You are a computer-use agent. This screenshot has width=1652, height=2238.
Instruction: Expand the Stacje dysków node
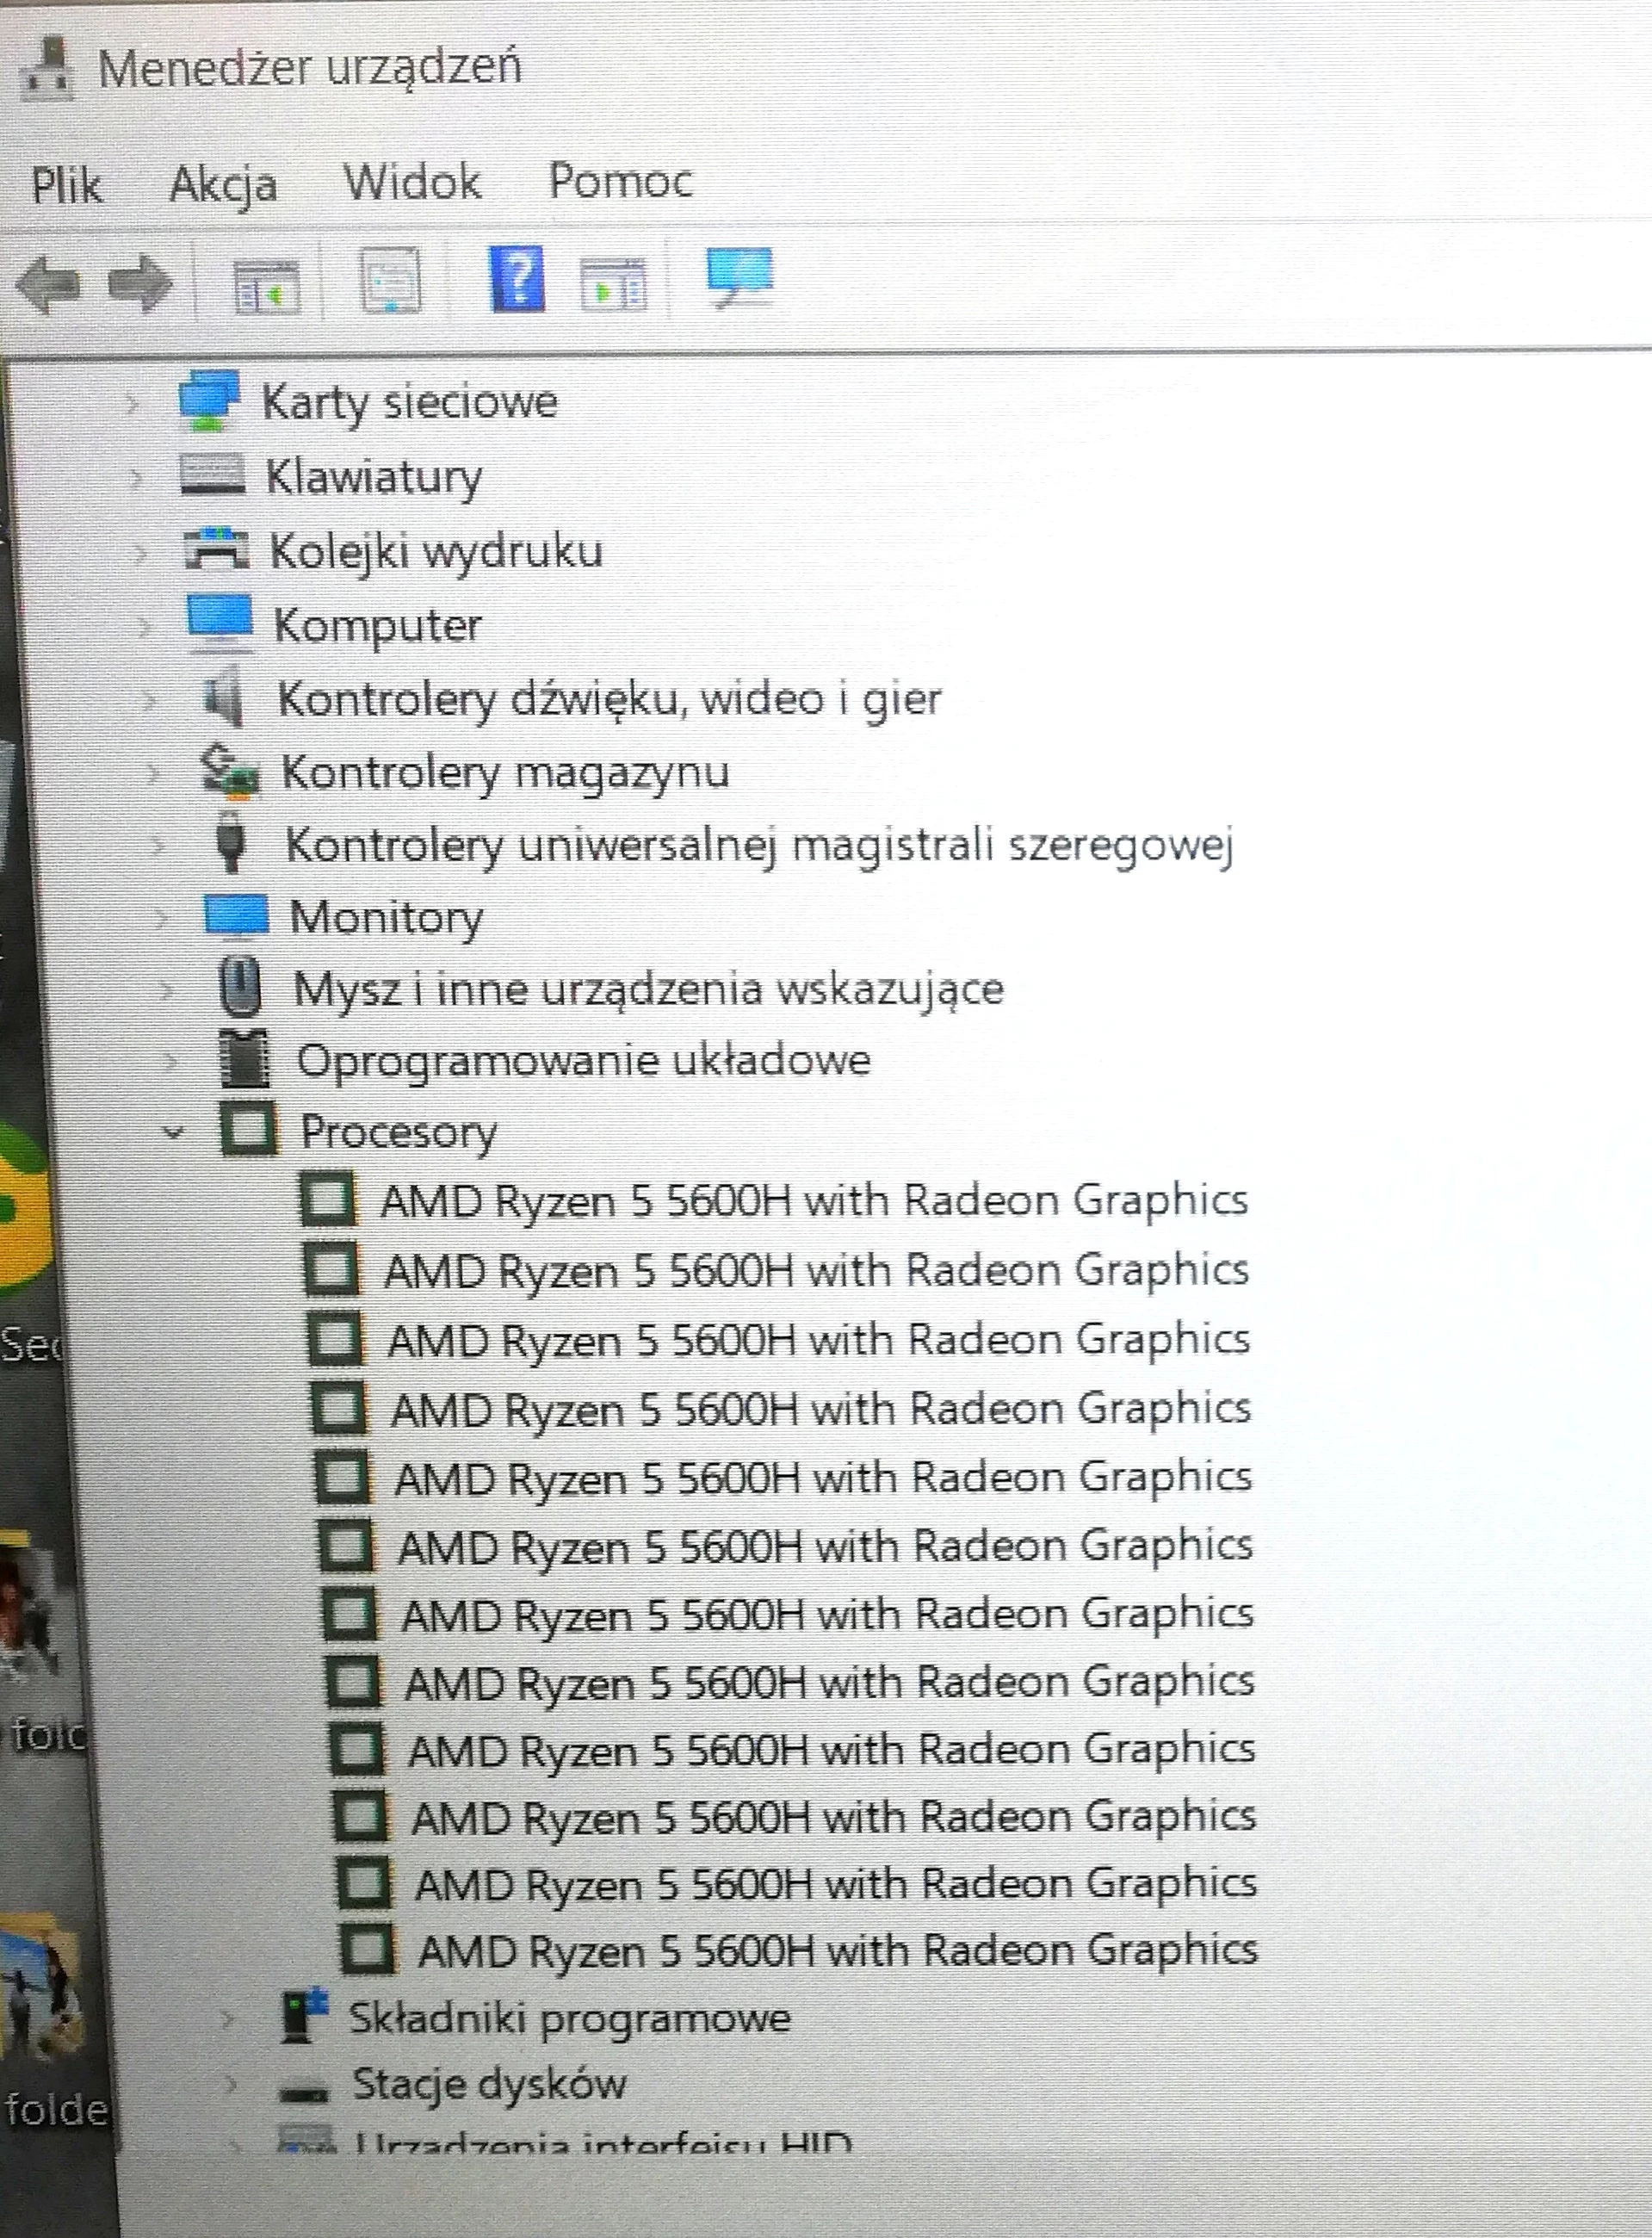point(232,2086)
